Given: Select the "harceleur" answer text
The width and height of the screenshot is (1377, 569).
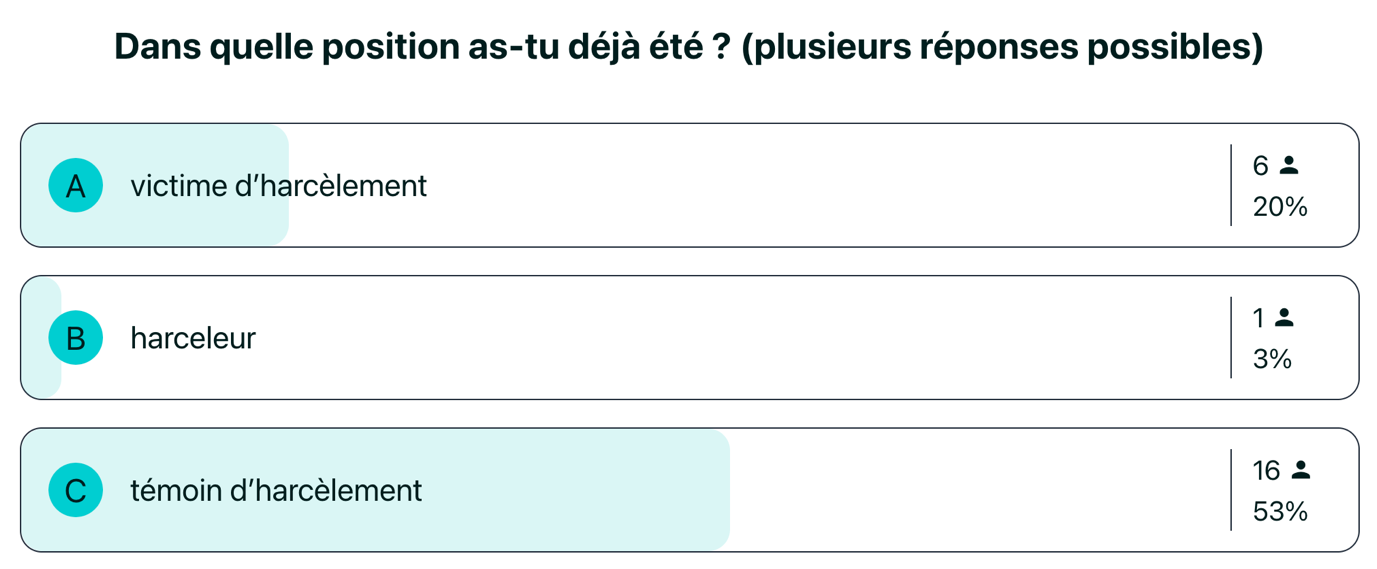Looking at the screenshot, I should tap(193, 338).
